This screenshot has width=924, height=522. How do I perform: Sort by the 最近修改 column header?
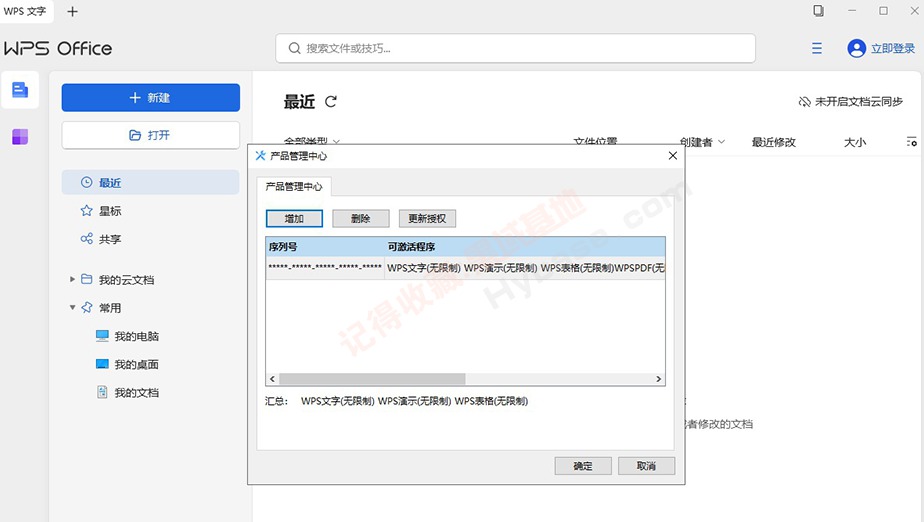[x=773, y=142]
